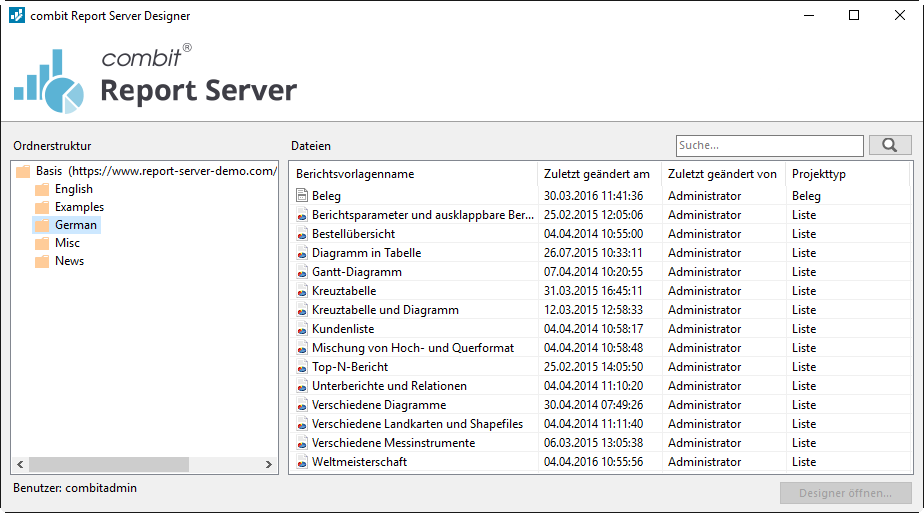
Task: Click the Basis root folder icon
Action: (x=23, y=171)
